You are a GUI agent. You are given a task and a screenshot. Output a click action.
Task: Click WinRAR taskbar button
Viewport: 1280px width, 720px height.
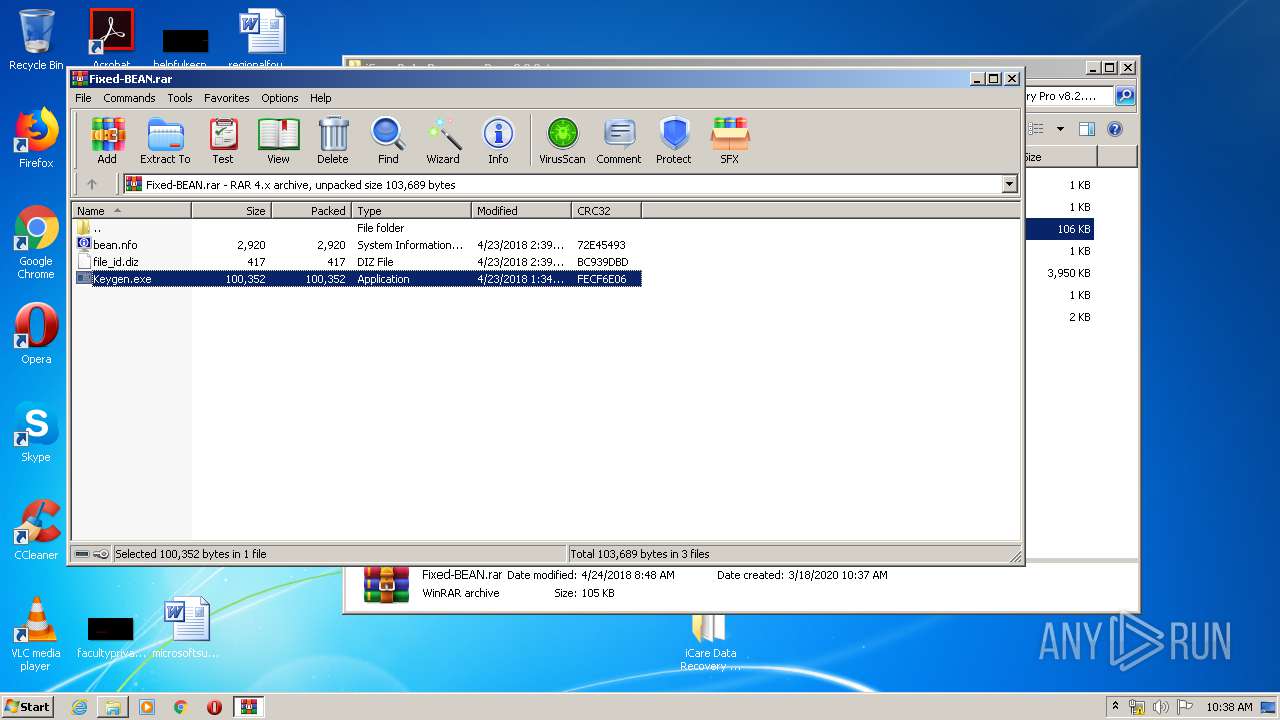tap(248, 707)
